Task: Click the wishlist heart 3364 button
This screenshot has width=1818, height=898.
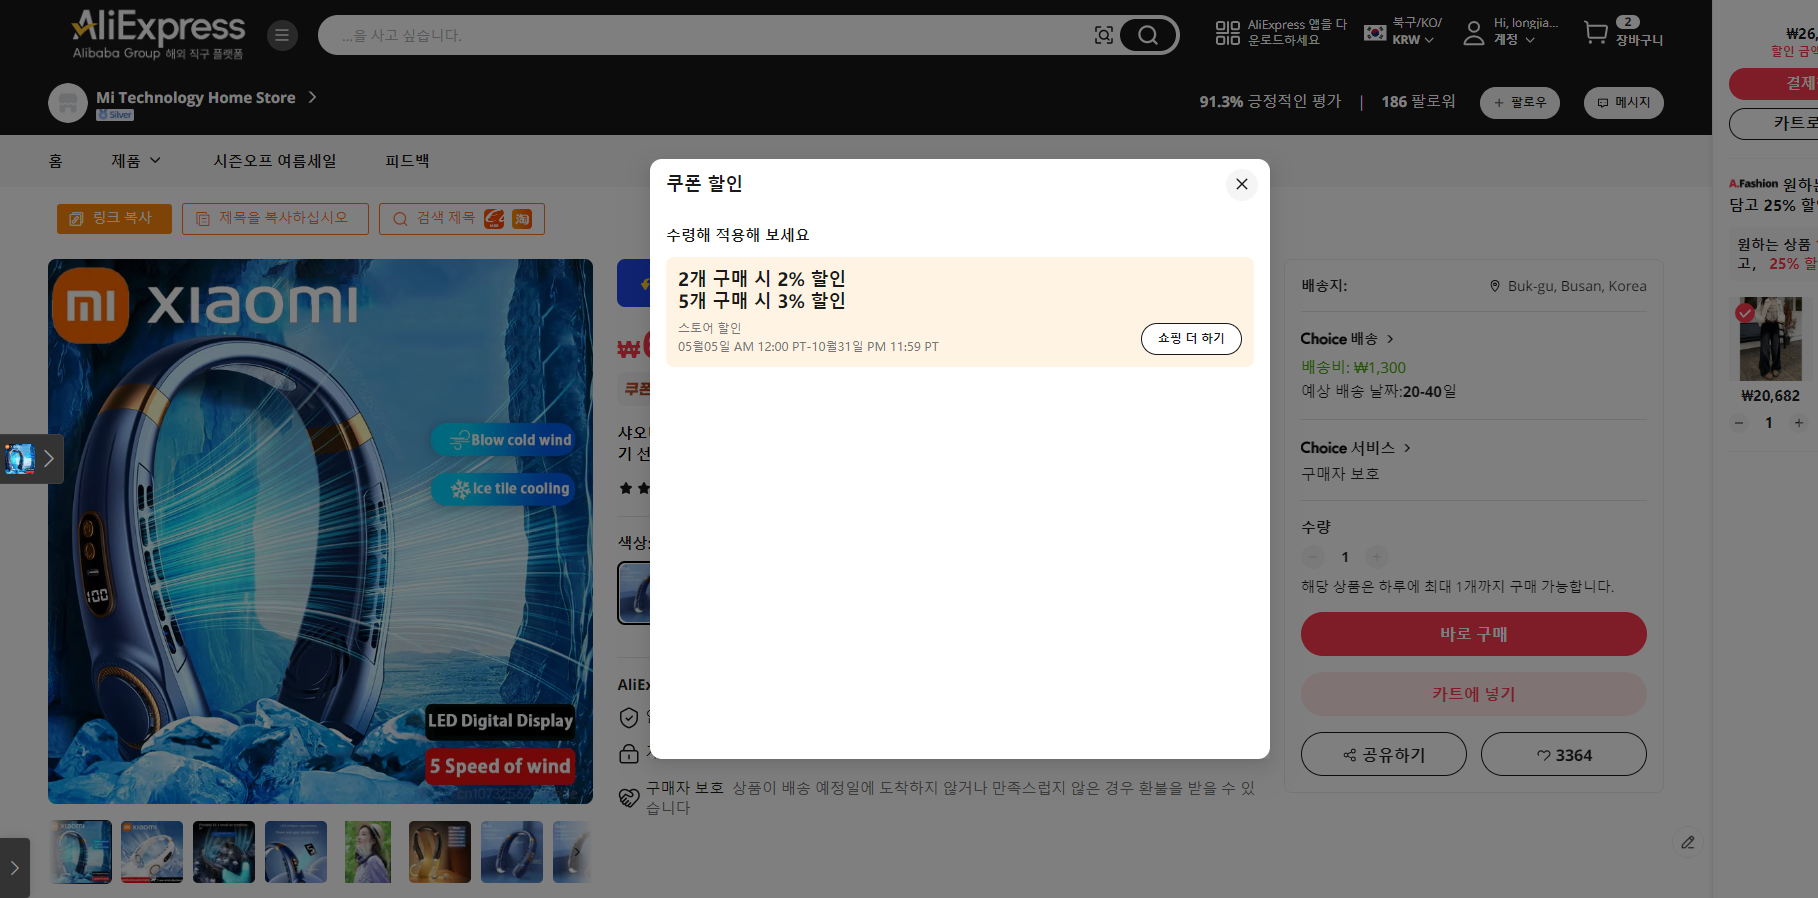Action: [x=1563, y=755]
